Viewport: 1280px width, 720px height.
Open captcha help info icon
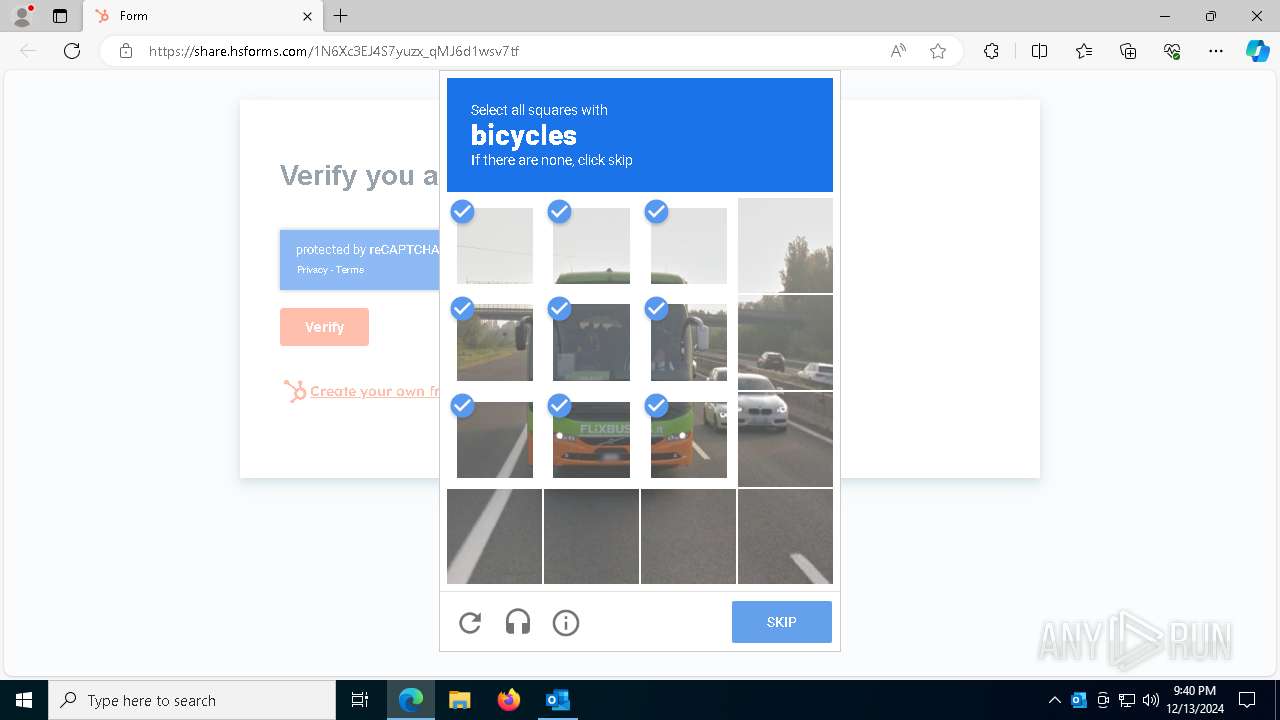pyautogui.click(x=566, y=623)
